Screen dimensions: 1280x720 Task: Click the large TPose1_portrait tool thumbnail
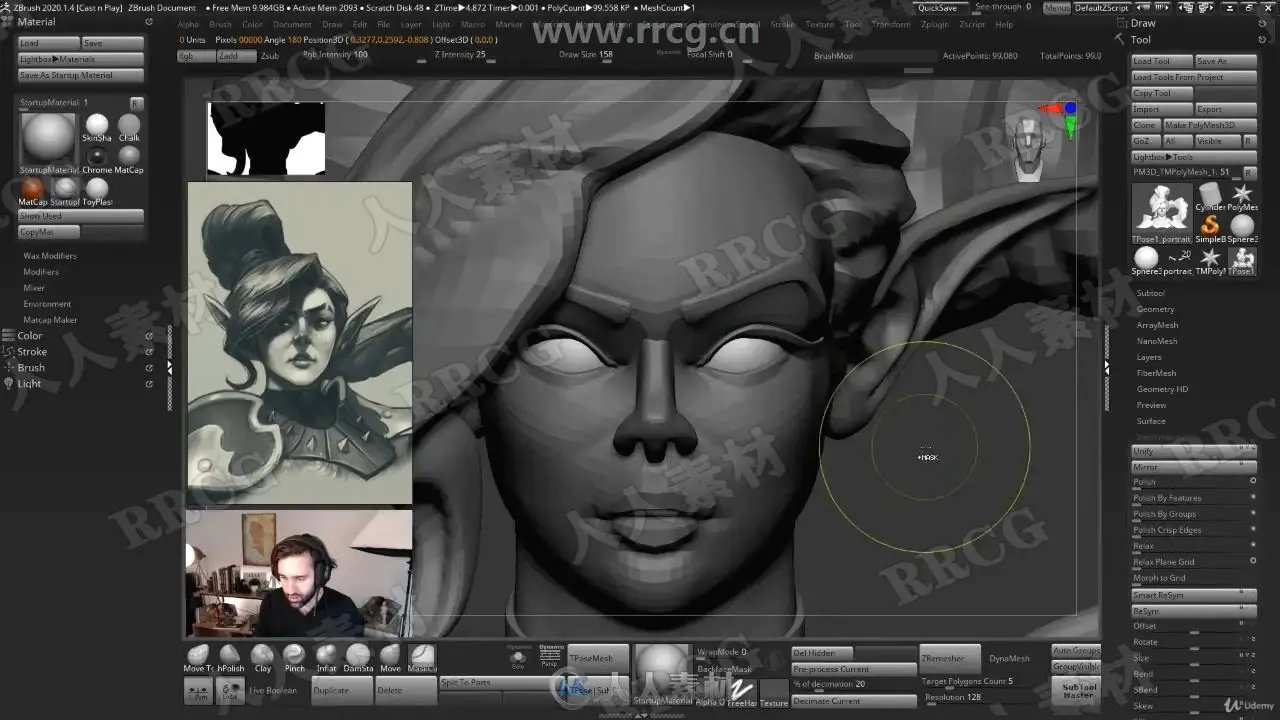(1162, 212)
